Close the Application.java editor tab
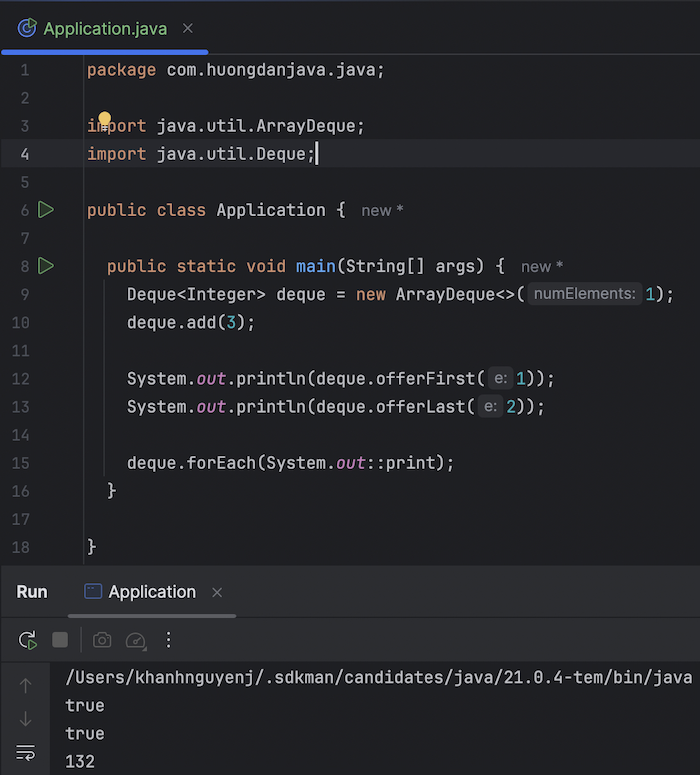This screenshot has height=775, width=700. (x=188, y=29)
